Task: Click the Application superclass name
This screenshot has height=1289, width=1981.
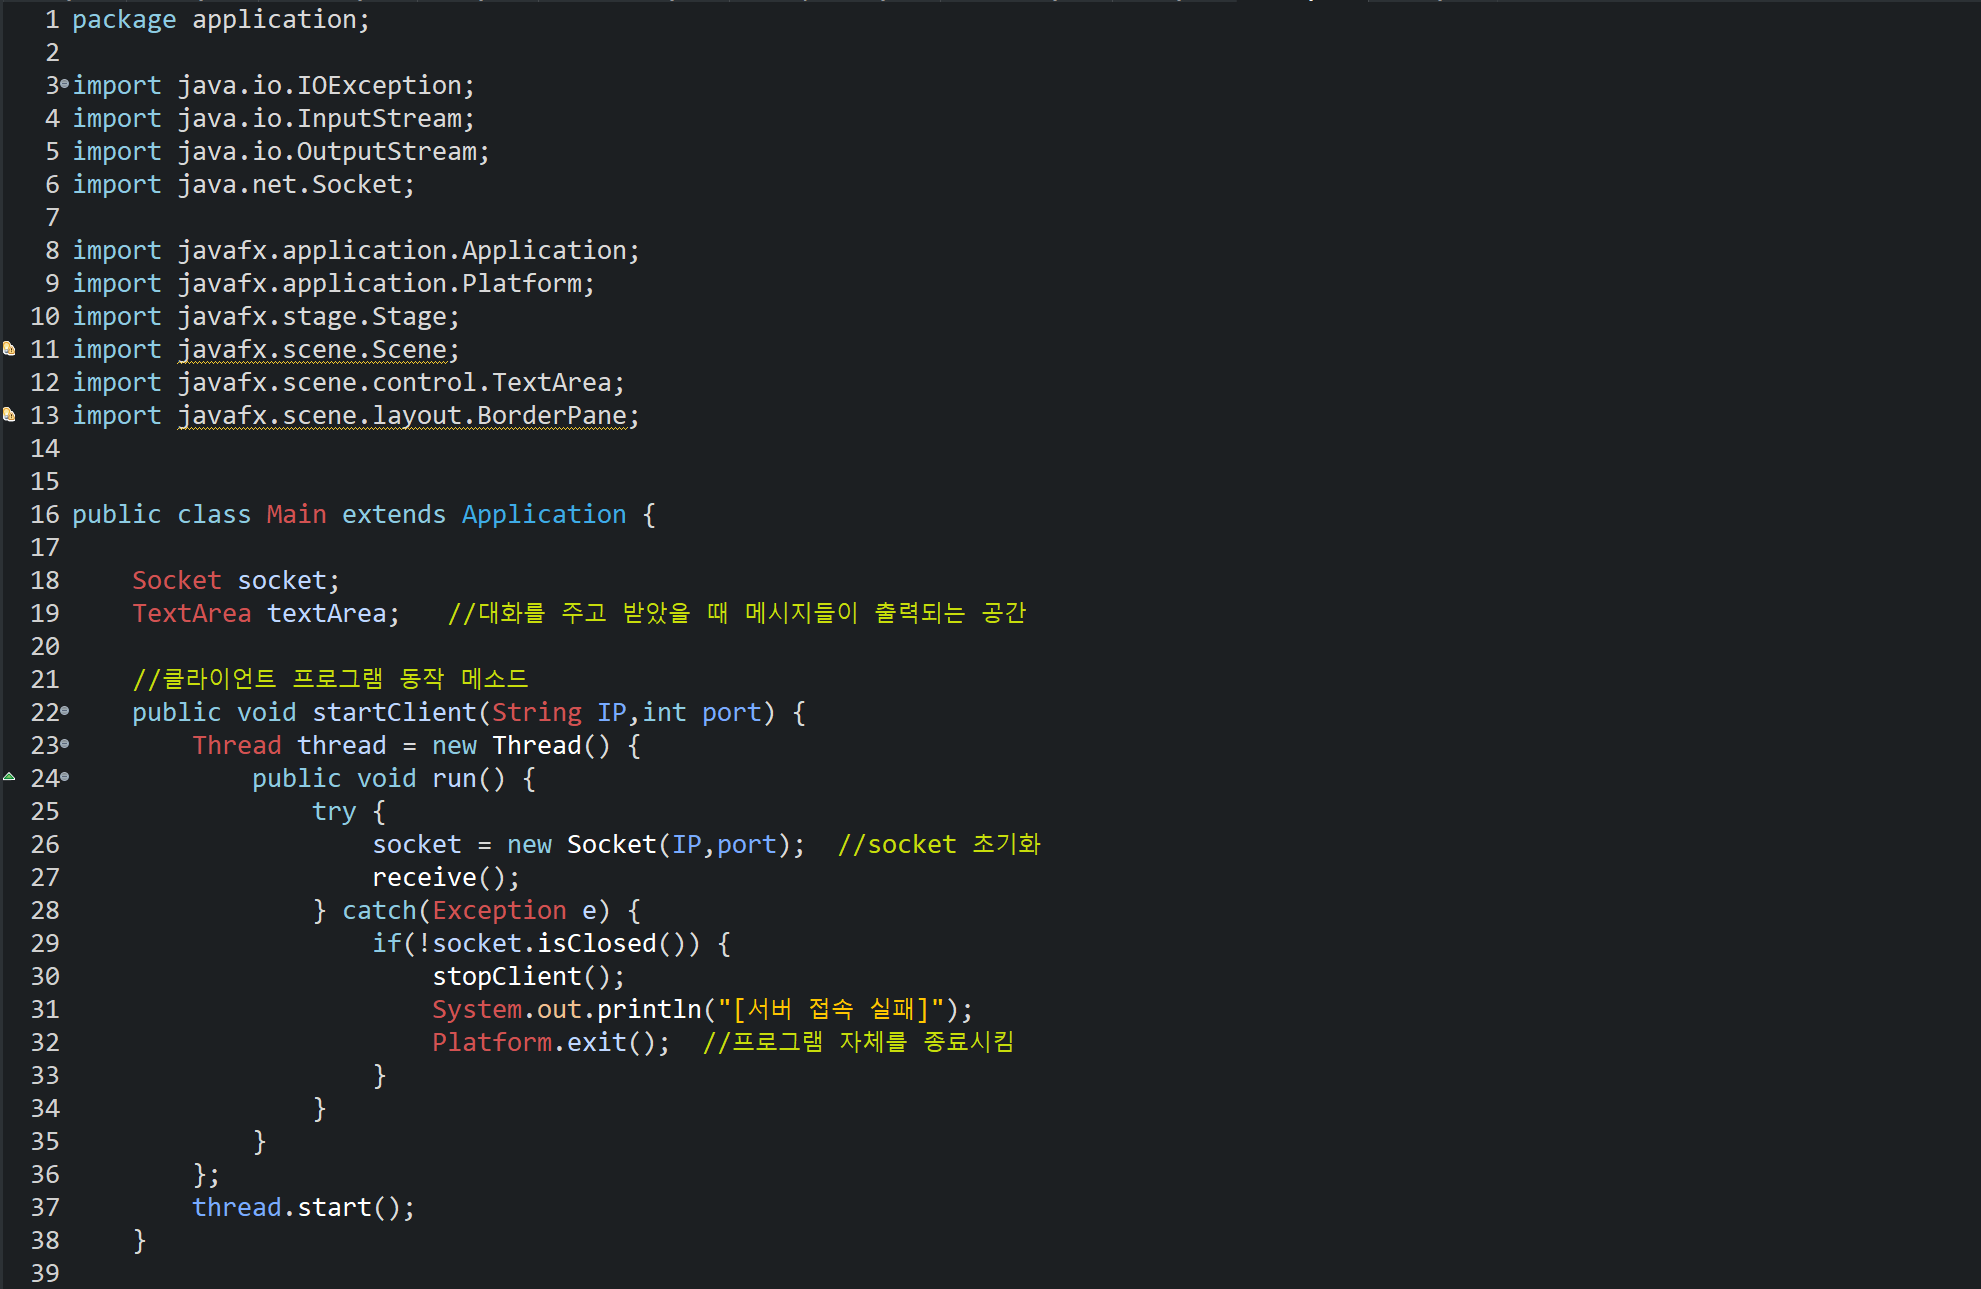Action: click(x=543, y=515)
